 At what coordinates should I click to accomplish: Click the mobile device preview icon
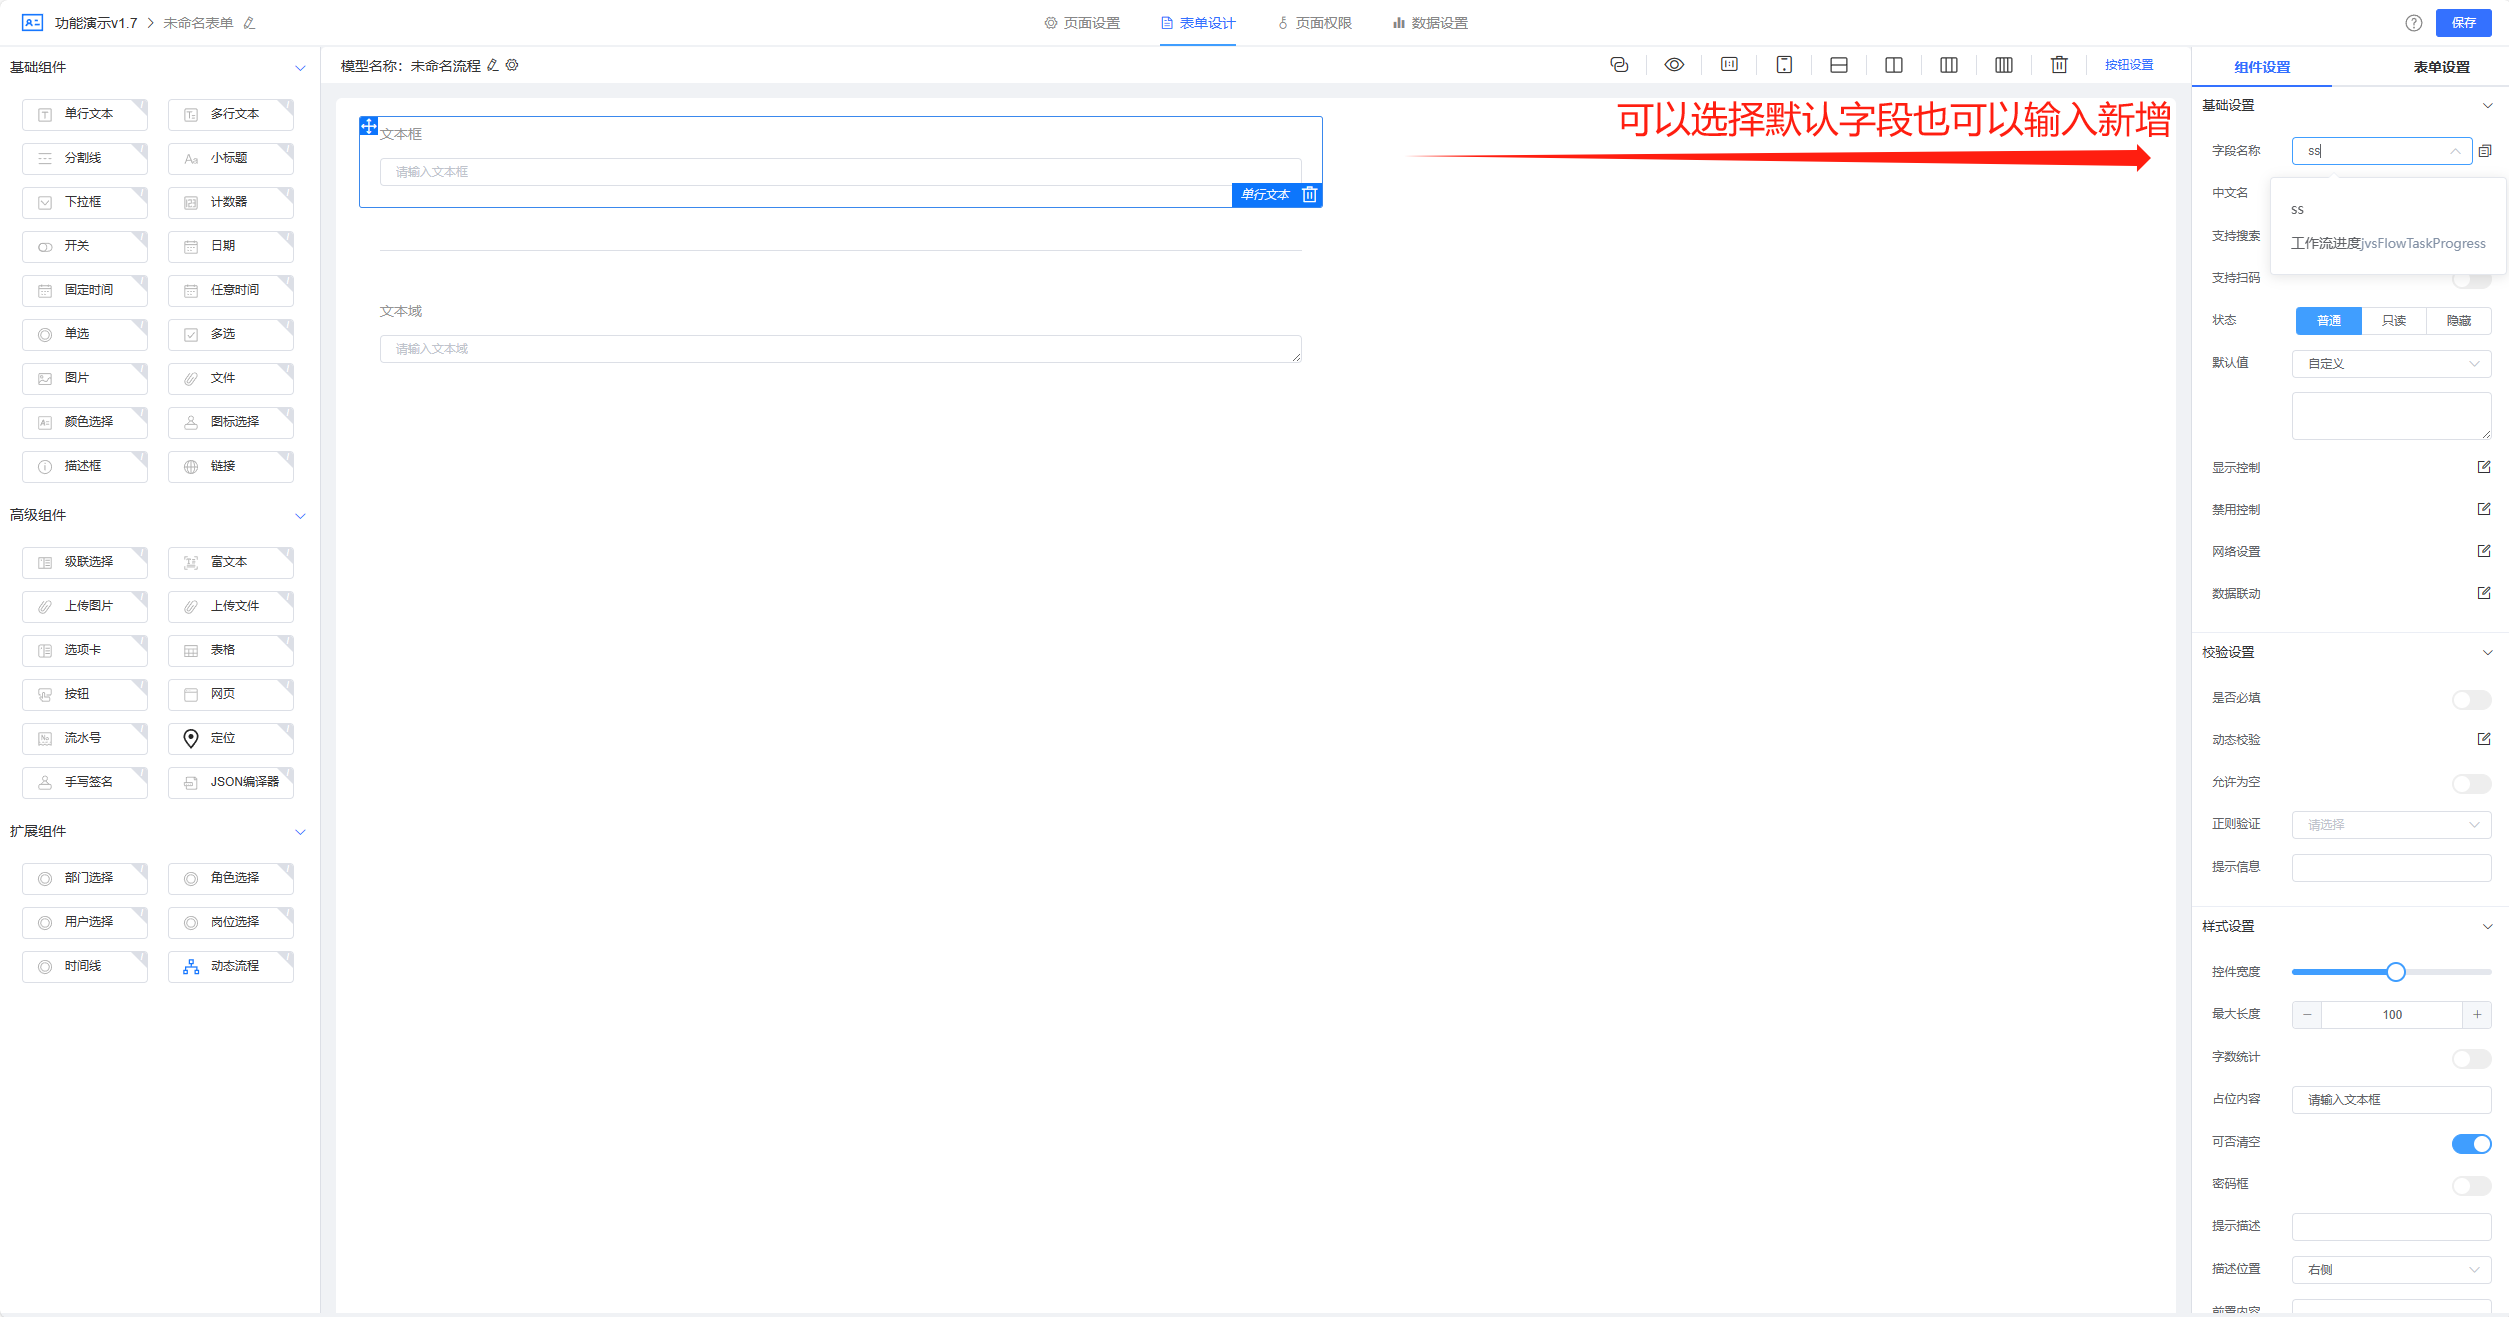point(1784,65)
